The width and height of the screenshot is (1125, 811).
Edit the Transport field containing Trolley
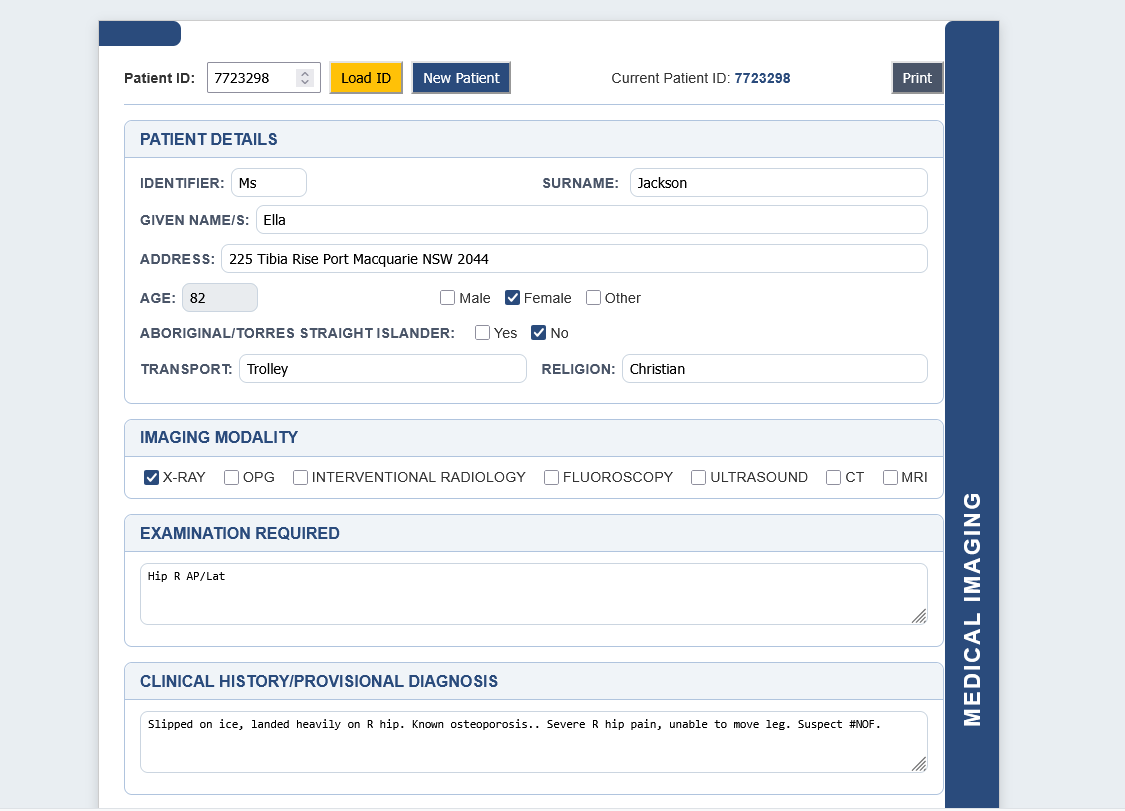(x=382, y=369)
